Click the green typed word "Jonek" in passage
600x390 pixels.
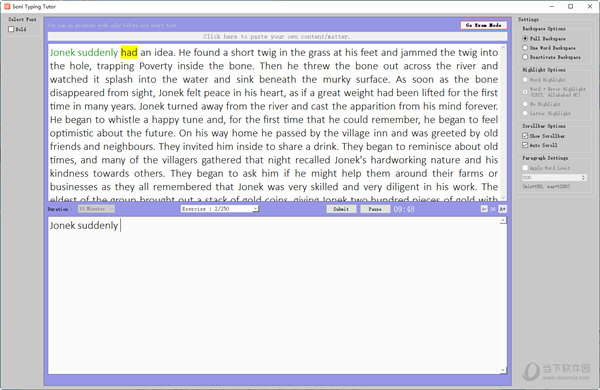coord(62,52)
